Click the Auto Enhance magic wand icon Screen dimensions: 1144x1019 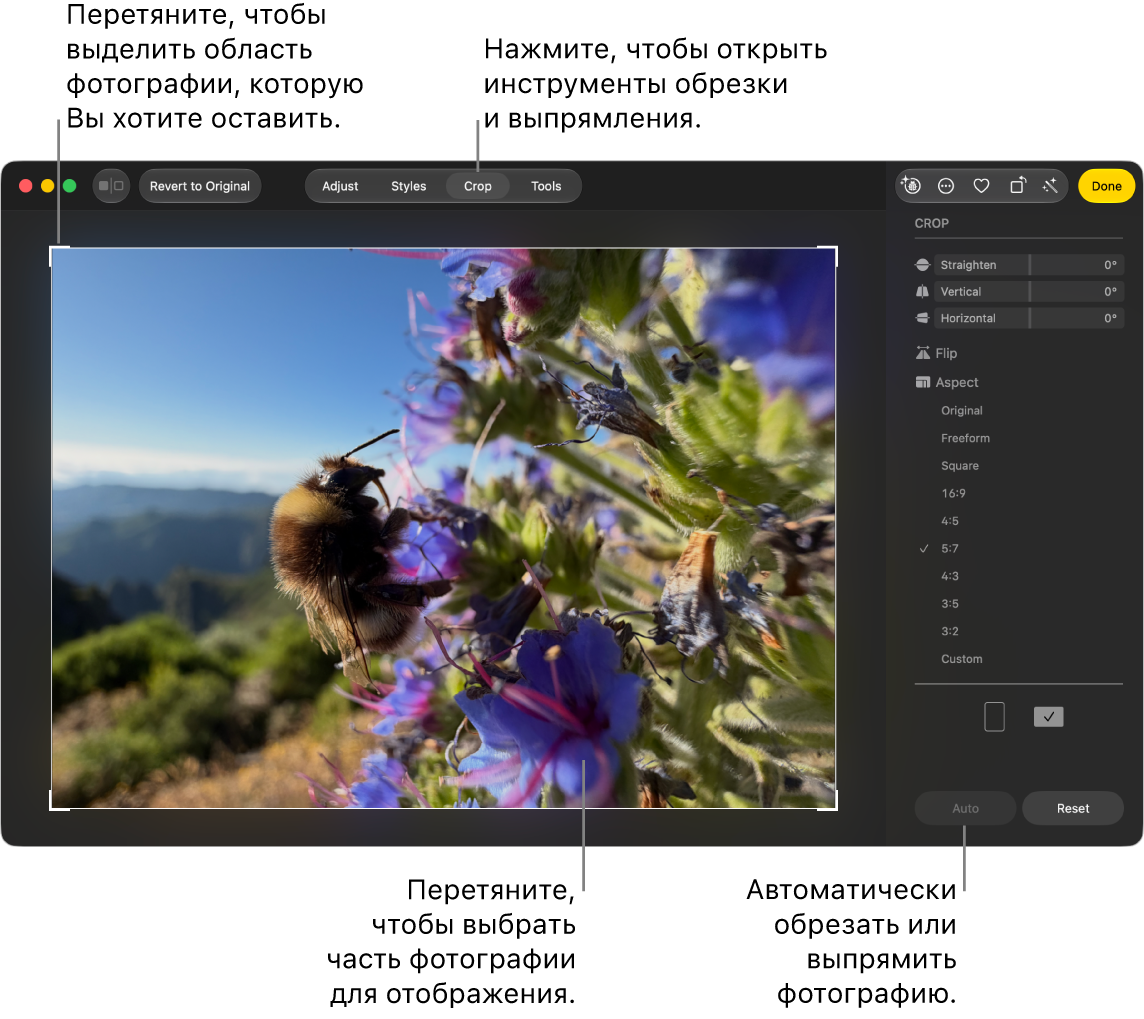coord(1050,186)
